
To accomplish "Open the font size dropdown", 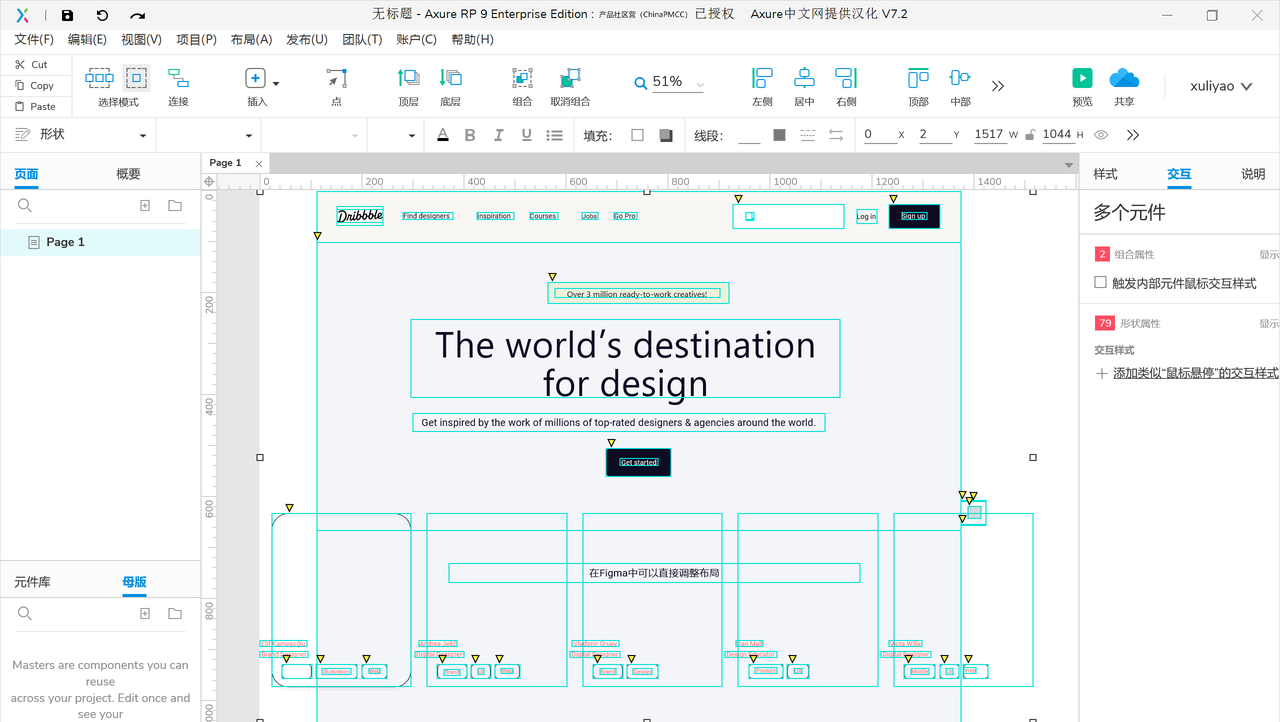I will (x=411, y=136).
